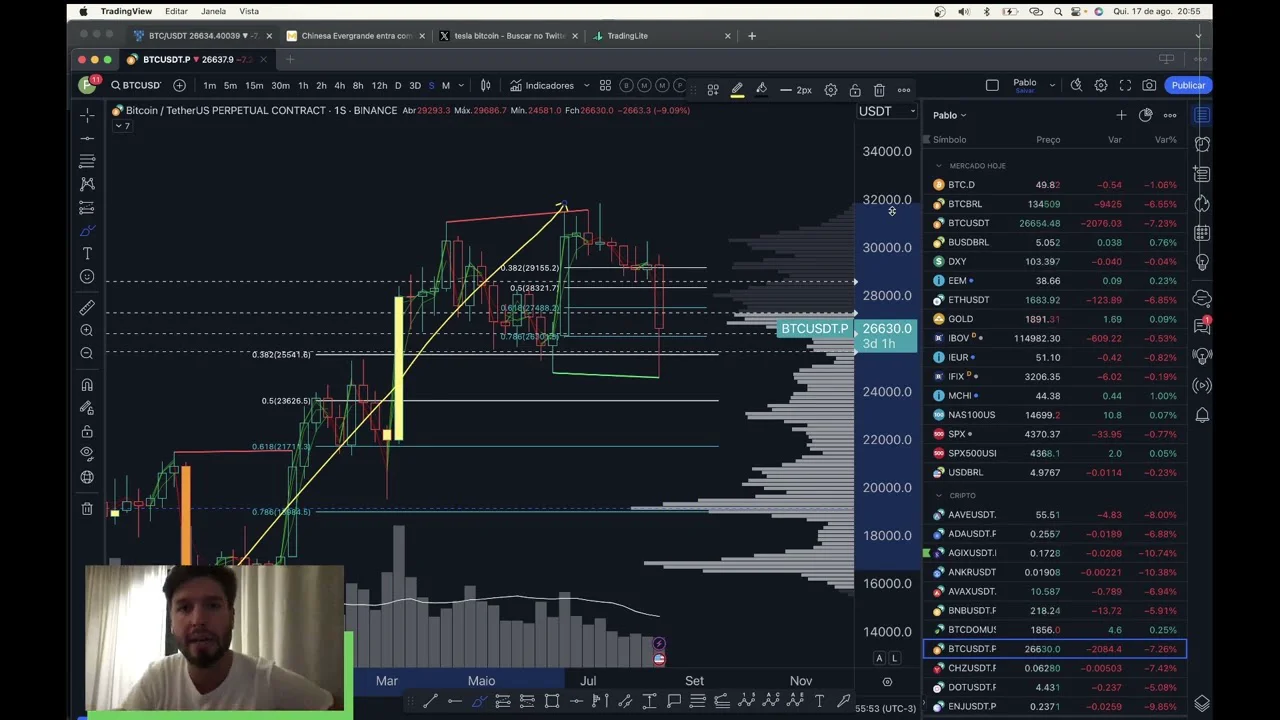Open the quick search lightning icon

tap(1076, 85)
